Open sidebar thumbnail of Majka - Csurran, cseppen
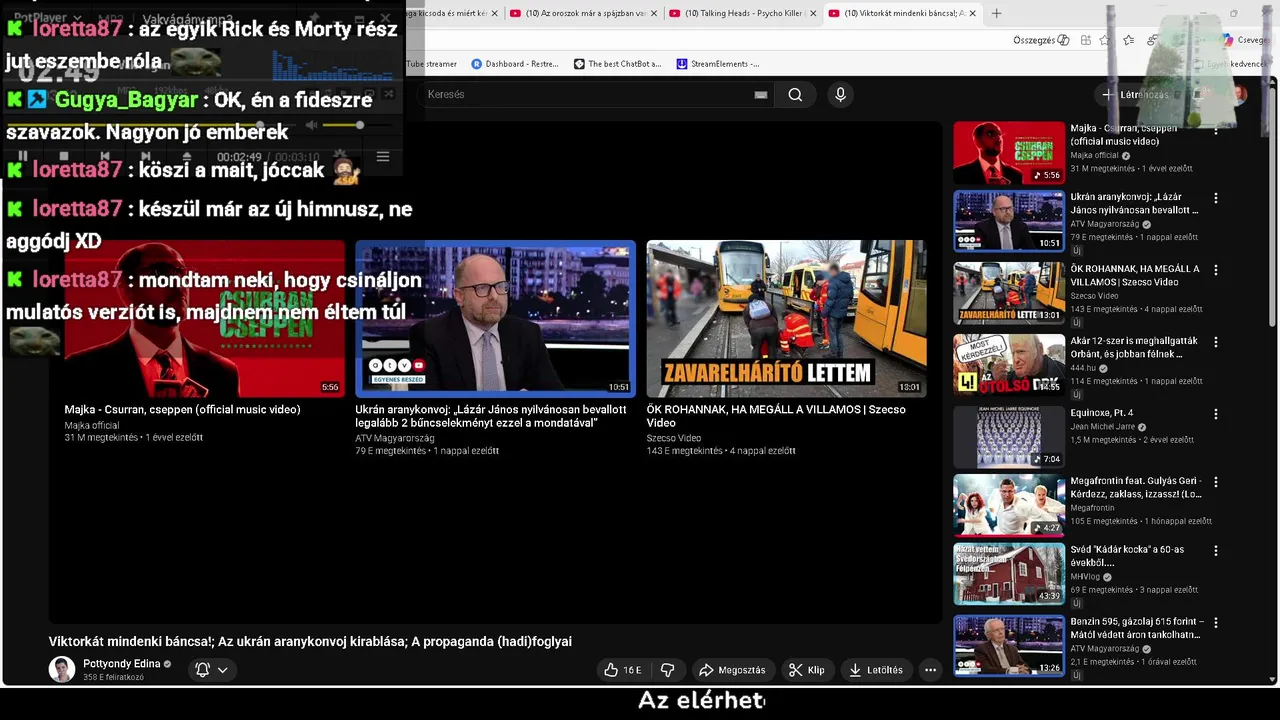This screenshot has height=720, width=1280. point(1009,153)
